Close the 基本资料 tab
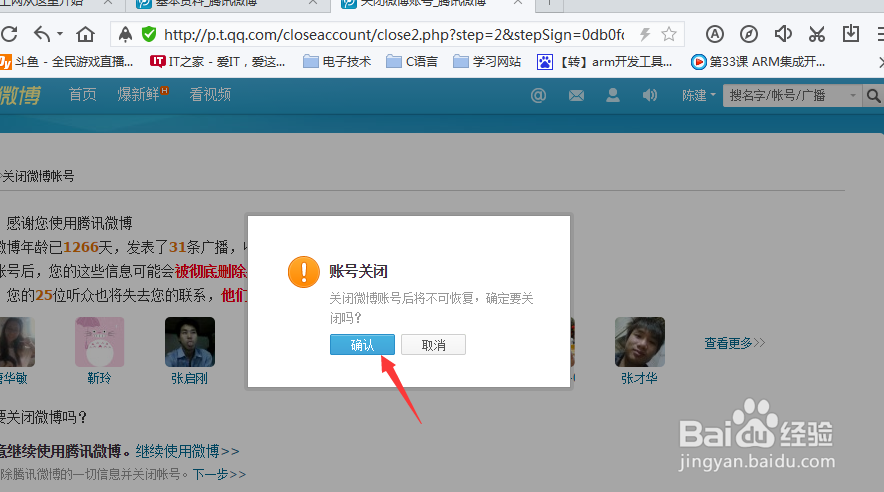The image size is (884, 492). click(x=313, y=2)
